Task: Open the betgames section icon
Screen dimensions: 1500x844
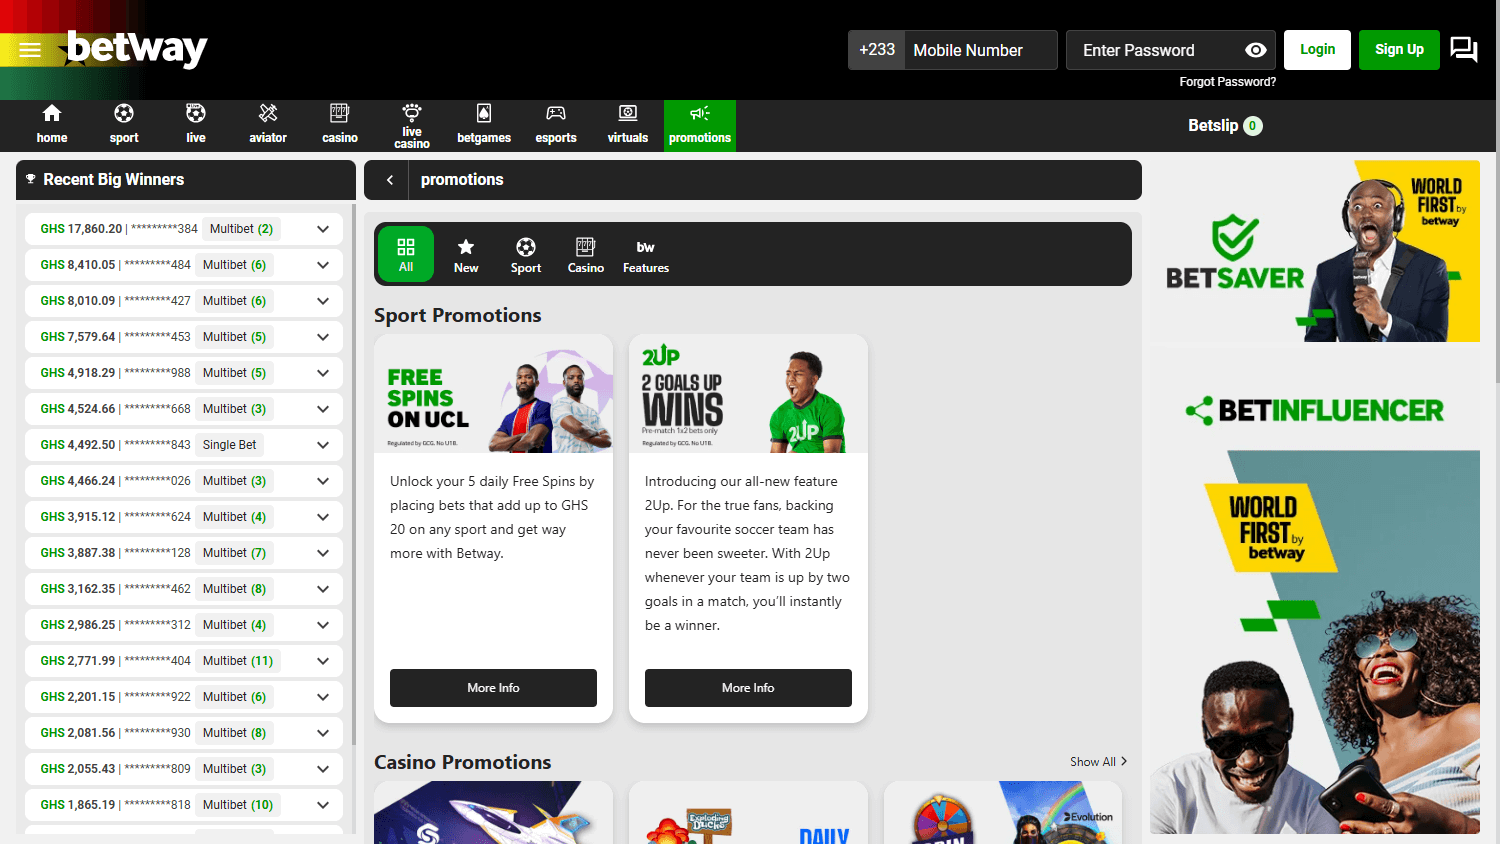Action: pos(483,125)
